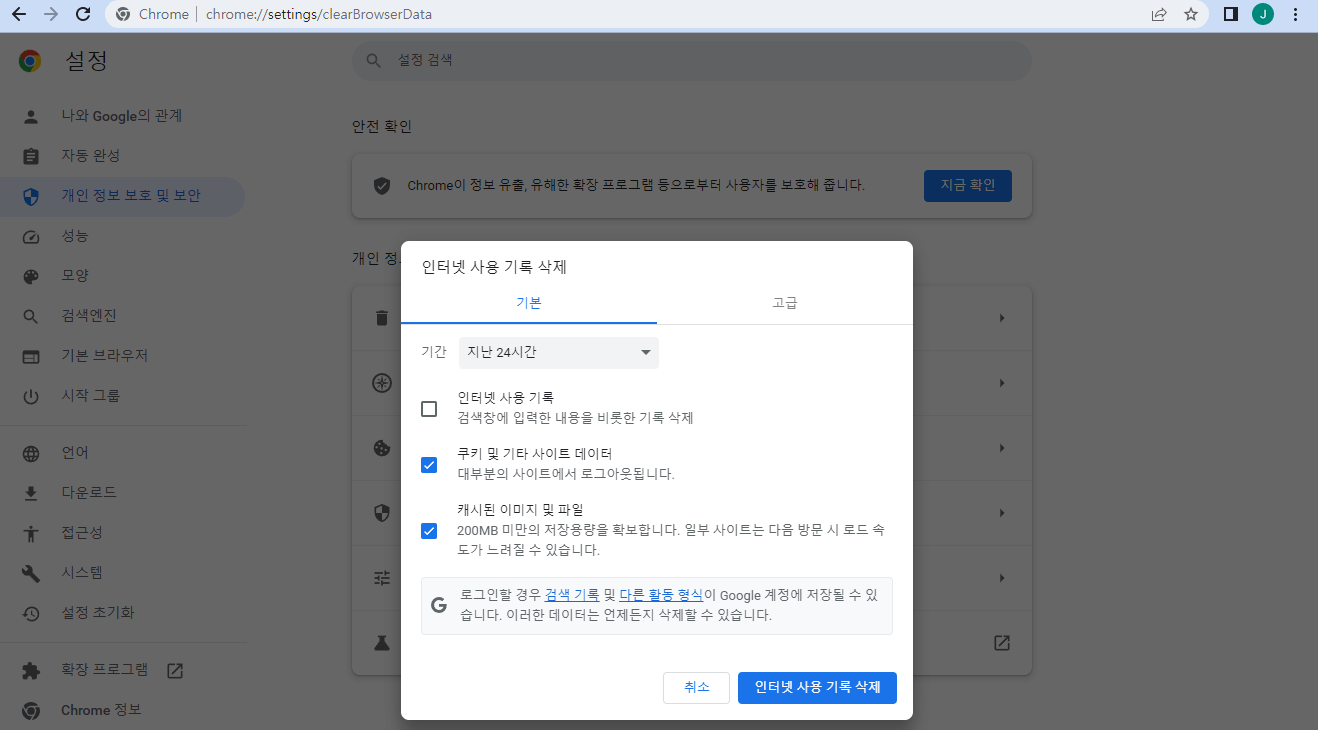1318x730 pixels.
Task: Open 시스템 settings via the wrench icon
Action: click(30, 572)
